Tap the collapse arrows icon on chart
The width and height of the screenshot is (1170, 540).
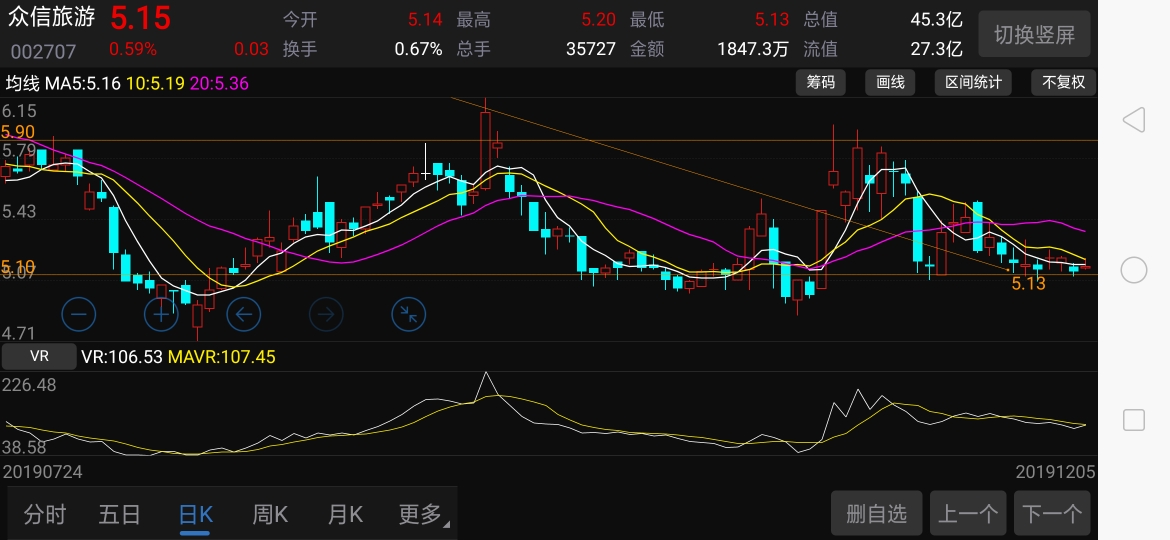(409, 315)
